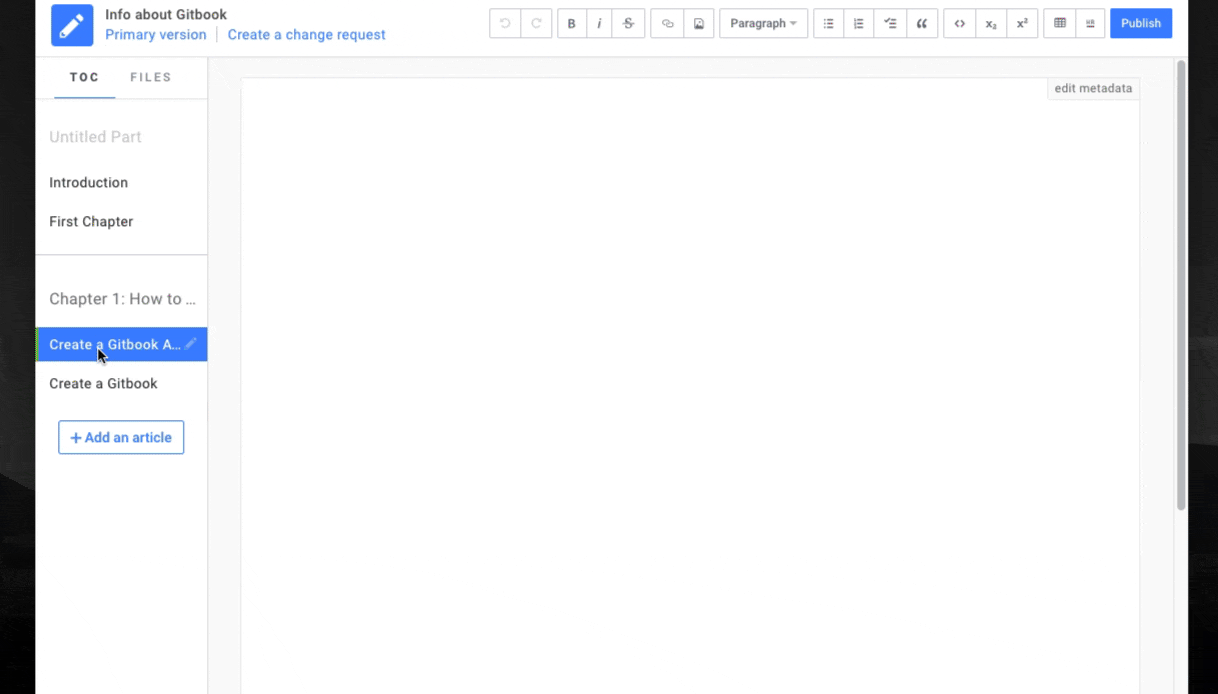Click the redo arrow icon

click(x=536, y=23)
